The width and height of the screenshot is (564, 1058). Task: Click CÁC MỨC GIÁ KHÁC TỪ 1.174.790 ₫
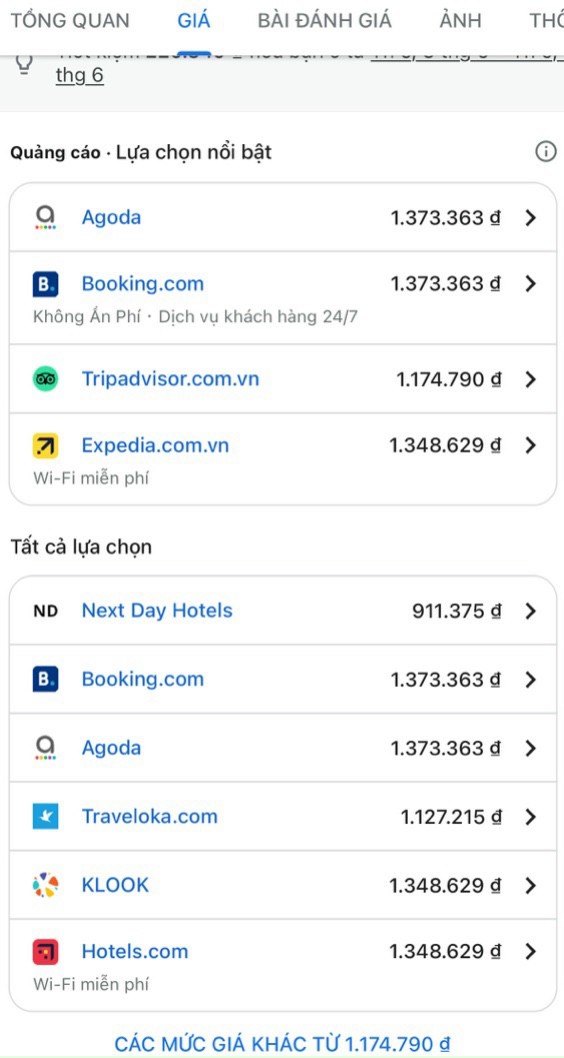[283, 1044]
